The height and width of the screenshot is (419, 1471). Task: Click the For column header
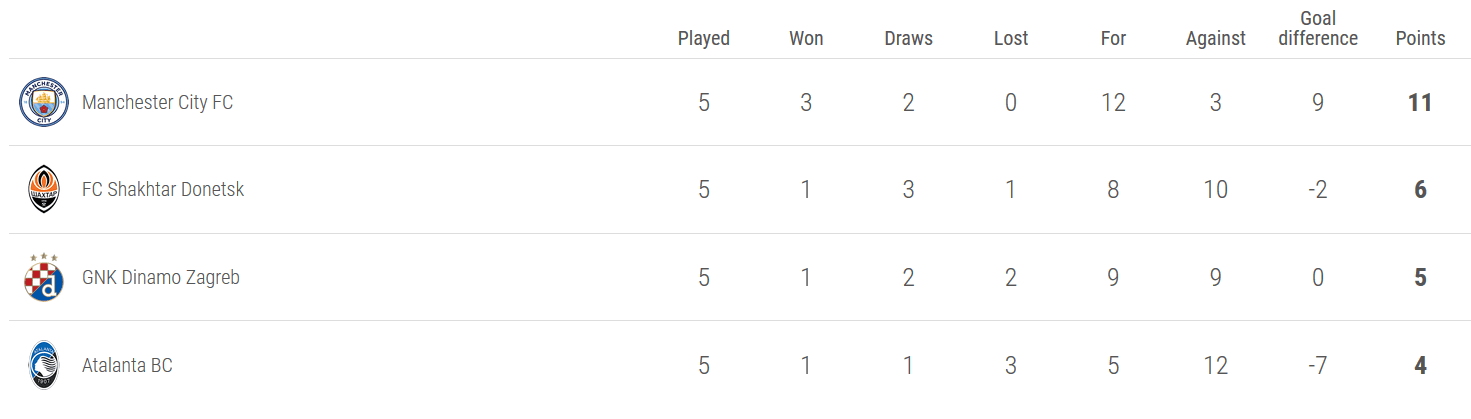(1113, 39)
